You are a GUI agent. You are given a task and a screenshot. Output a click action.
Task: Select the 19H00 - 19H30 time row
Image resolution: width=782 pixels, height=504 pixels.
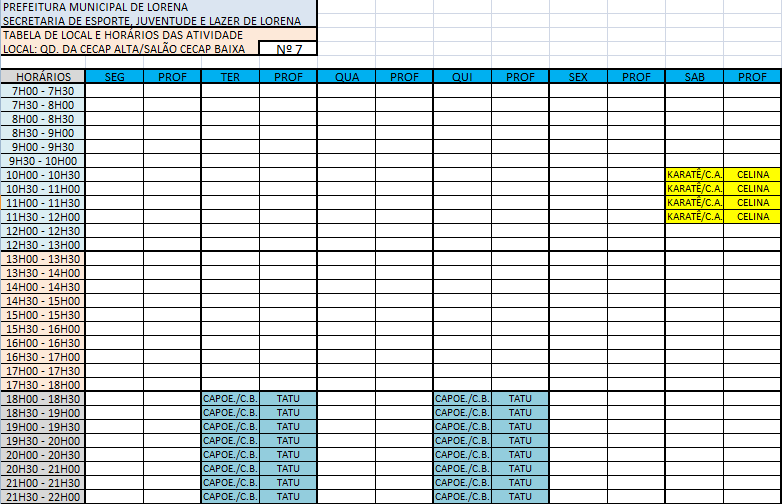pos(43,426)
